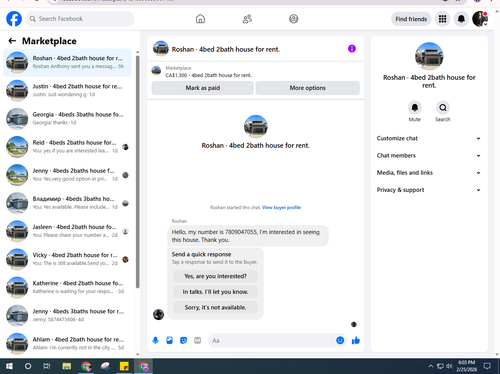Expand Media, files and links section
This screenshot has height=374, width=500.
coord(429,173)
